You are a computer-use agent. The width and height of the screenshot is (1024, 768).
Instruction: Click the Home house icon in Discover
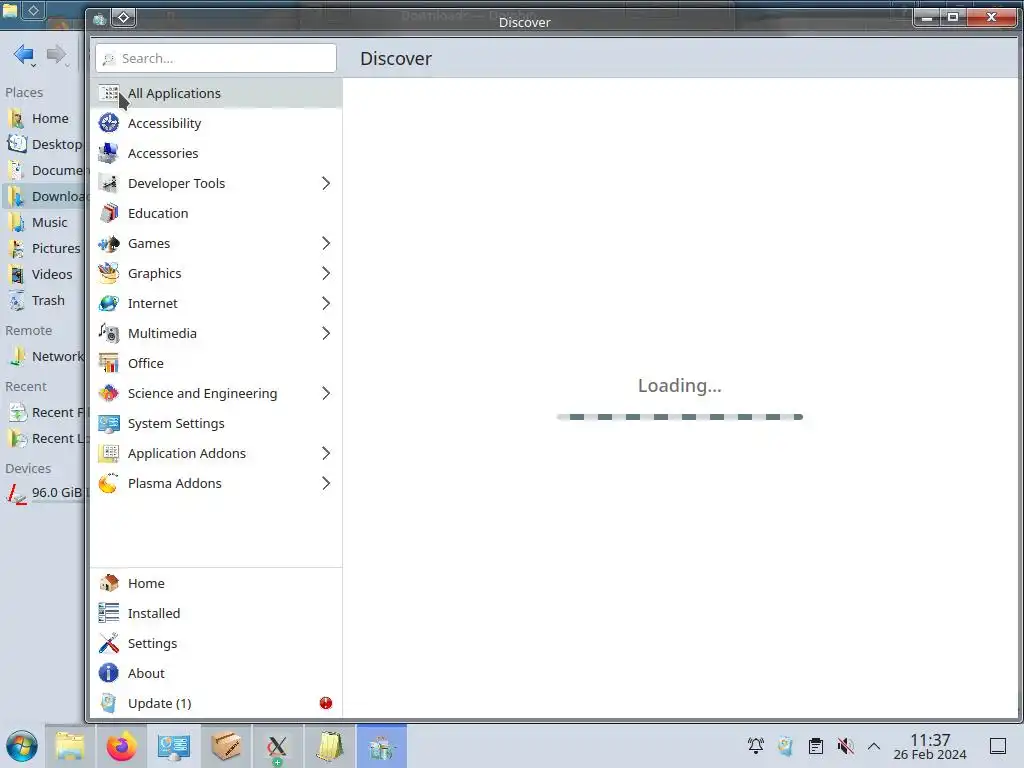[108, 583]
